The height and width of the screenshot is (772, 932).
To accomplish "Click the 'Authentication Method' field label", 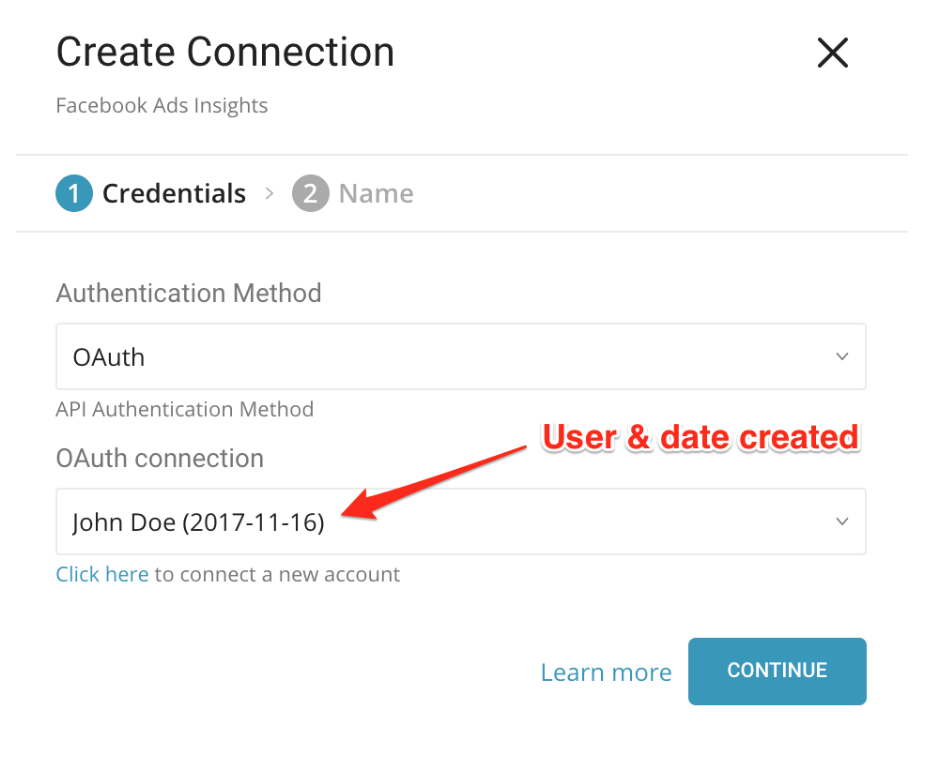I will click(x=189, y=294).
